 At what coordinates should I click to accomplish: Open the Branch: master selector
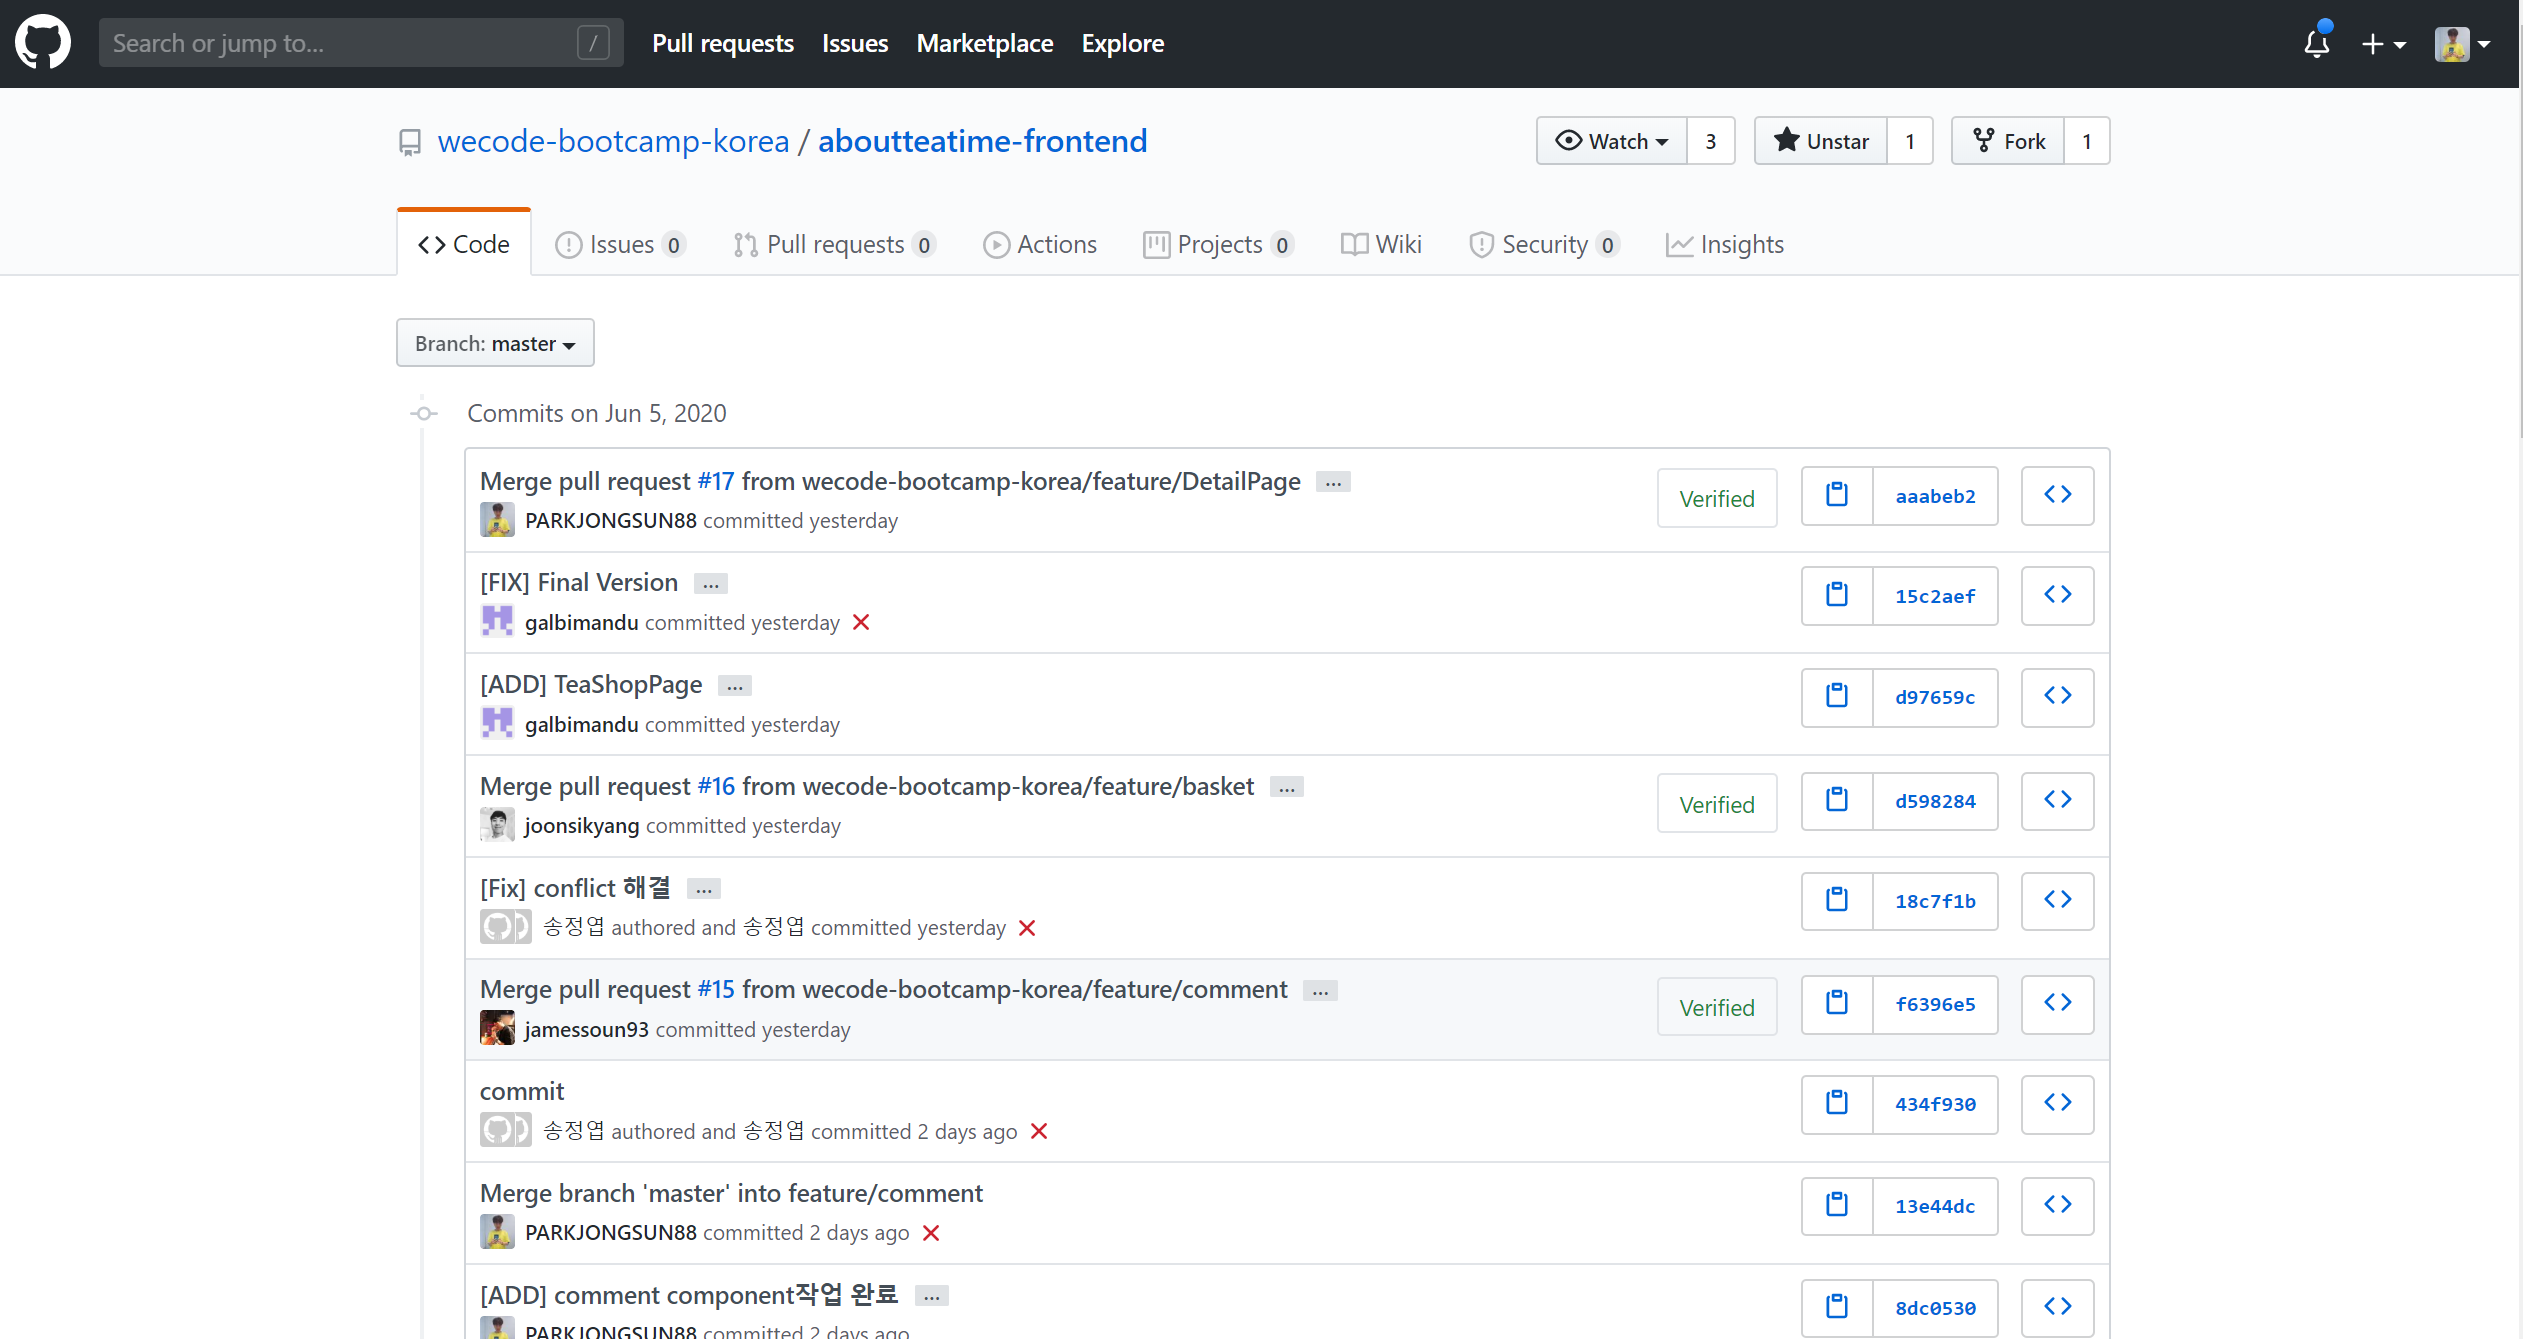tap(495, 343)
